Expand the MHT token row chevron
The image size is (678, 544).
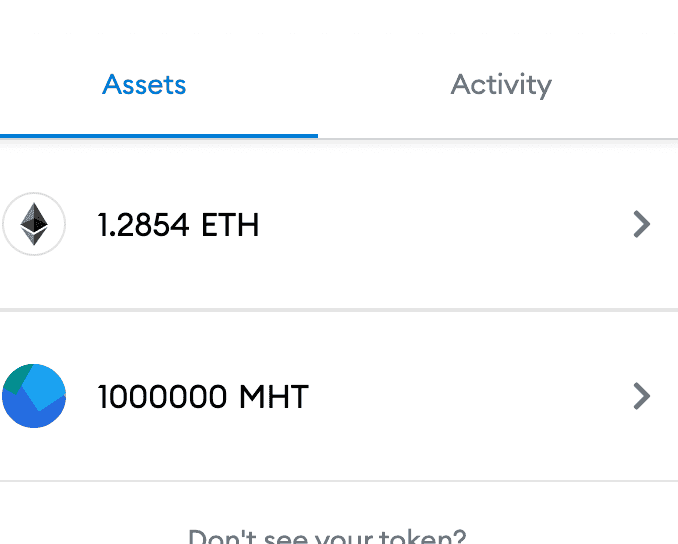(642, 397)
